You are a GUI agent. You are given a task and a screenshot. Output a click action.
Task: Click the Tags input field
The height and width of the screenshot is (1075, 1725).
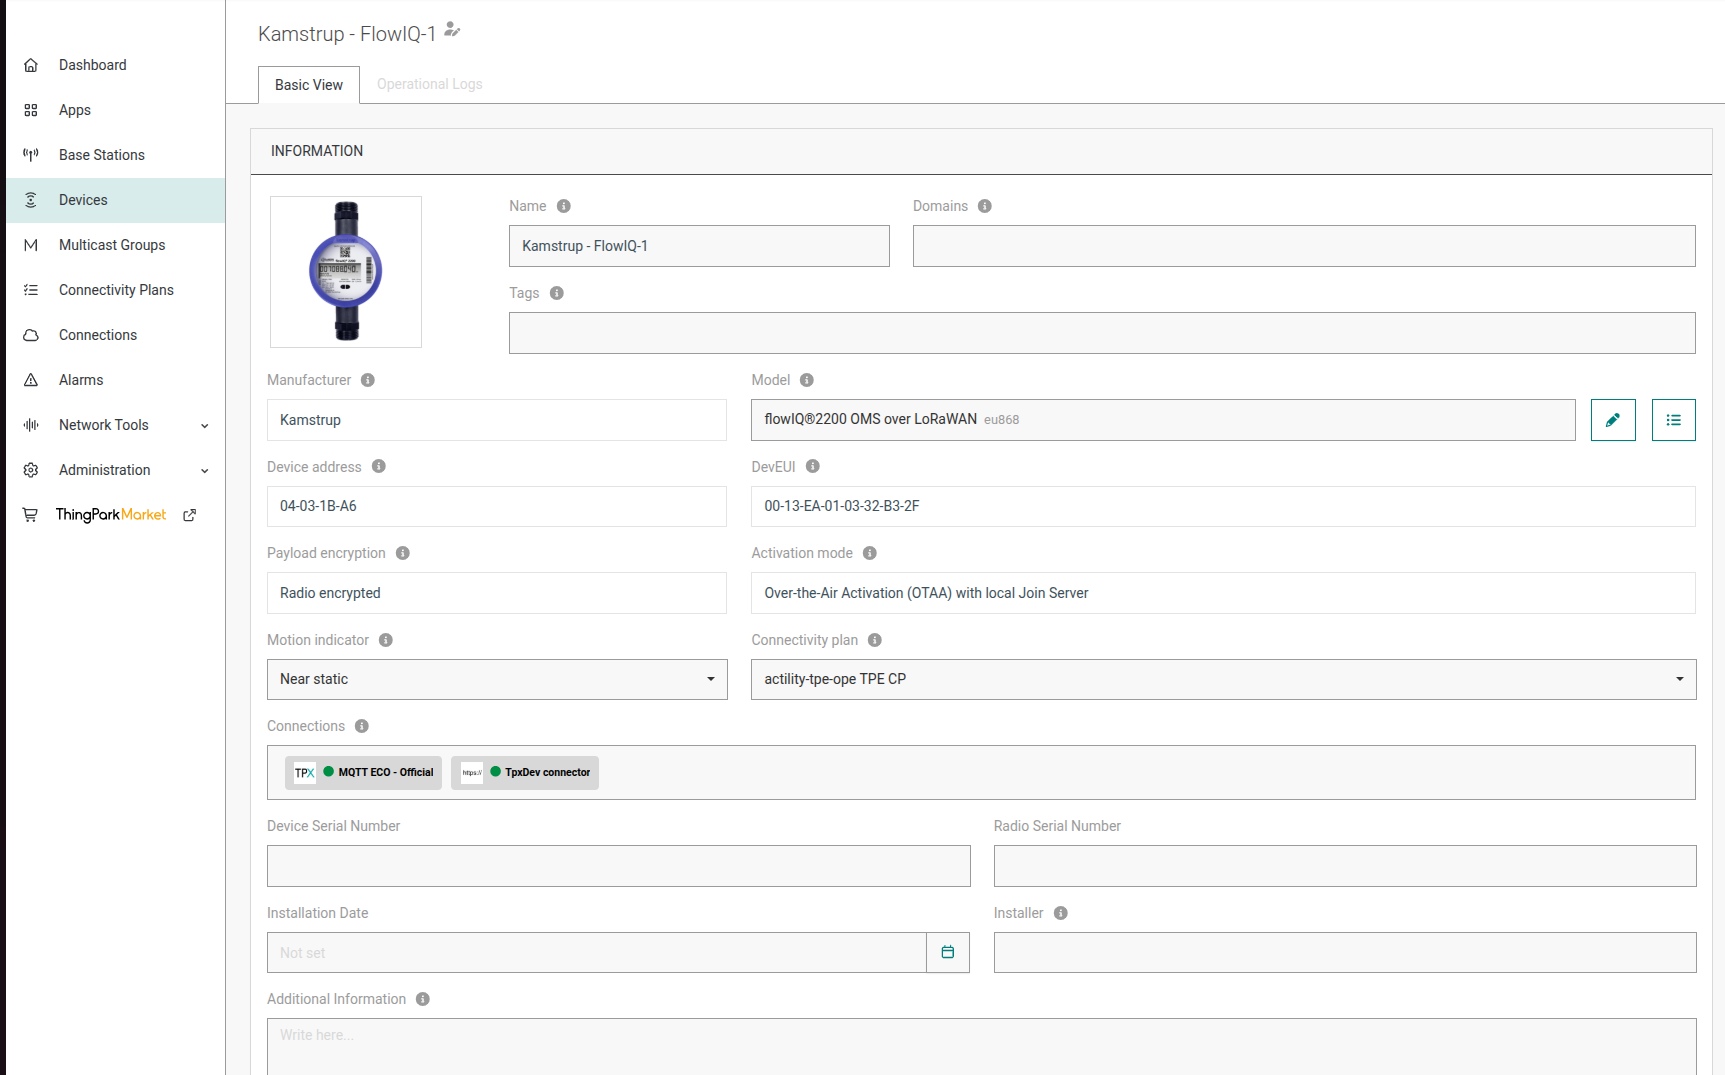(1102, 333)
